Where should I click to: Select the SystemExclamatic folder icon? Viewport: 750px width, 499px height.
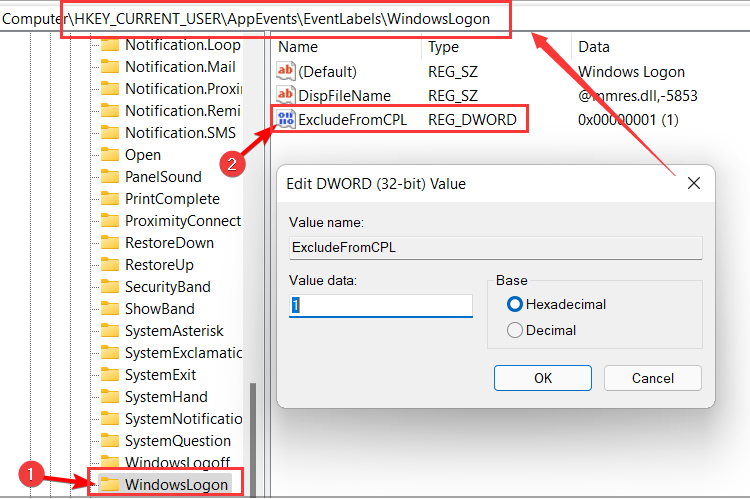pos(110,353)
